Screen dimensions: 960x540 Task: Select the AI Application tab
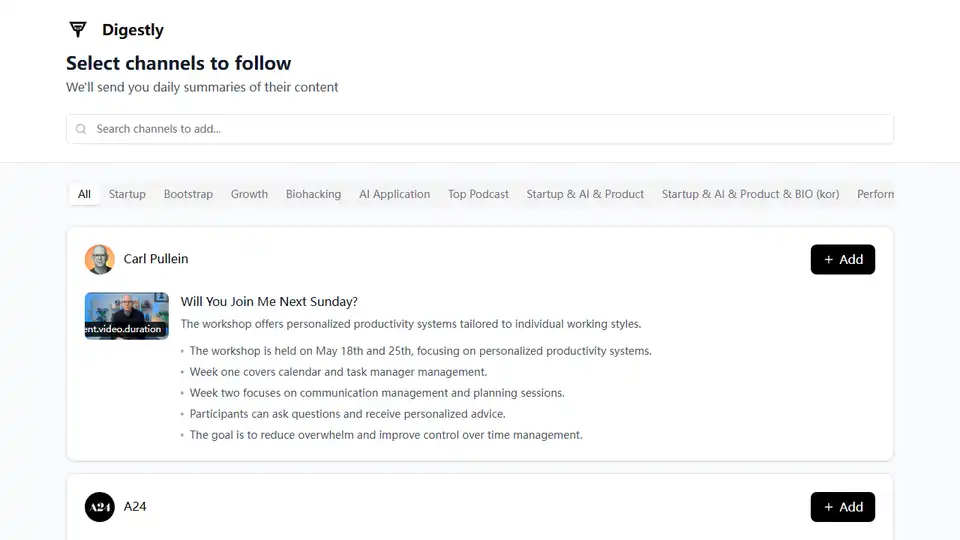click(x=394, y=194)
